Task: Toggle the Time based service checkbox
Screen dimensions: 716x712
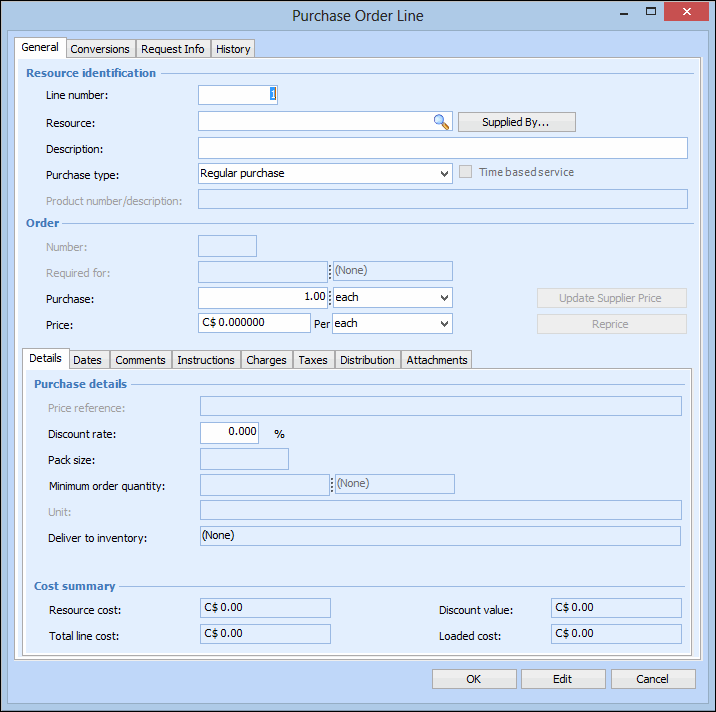Action: coord(466,172)
